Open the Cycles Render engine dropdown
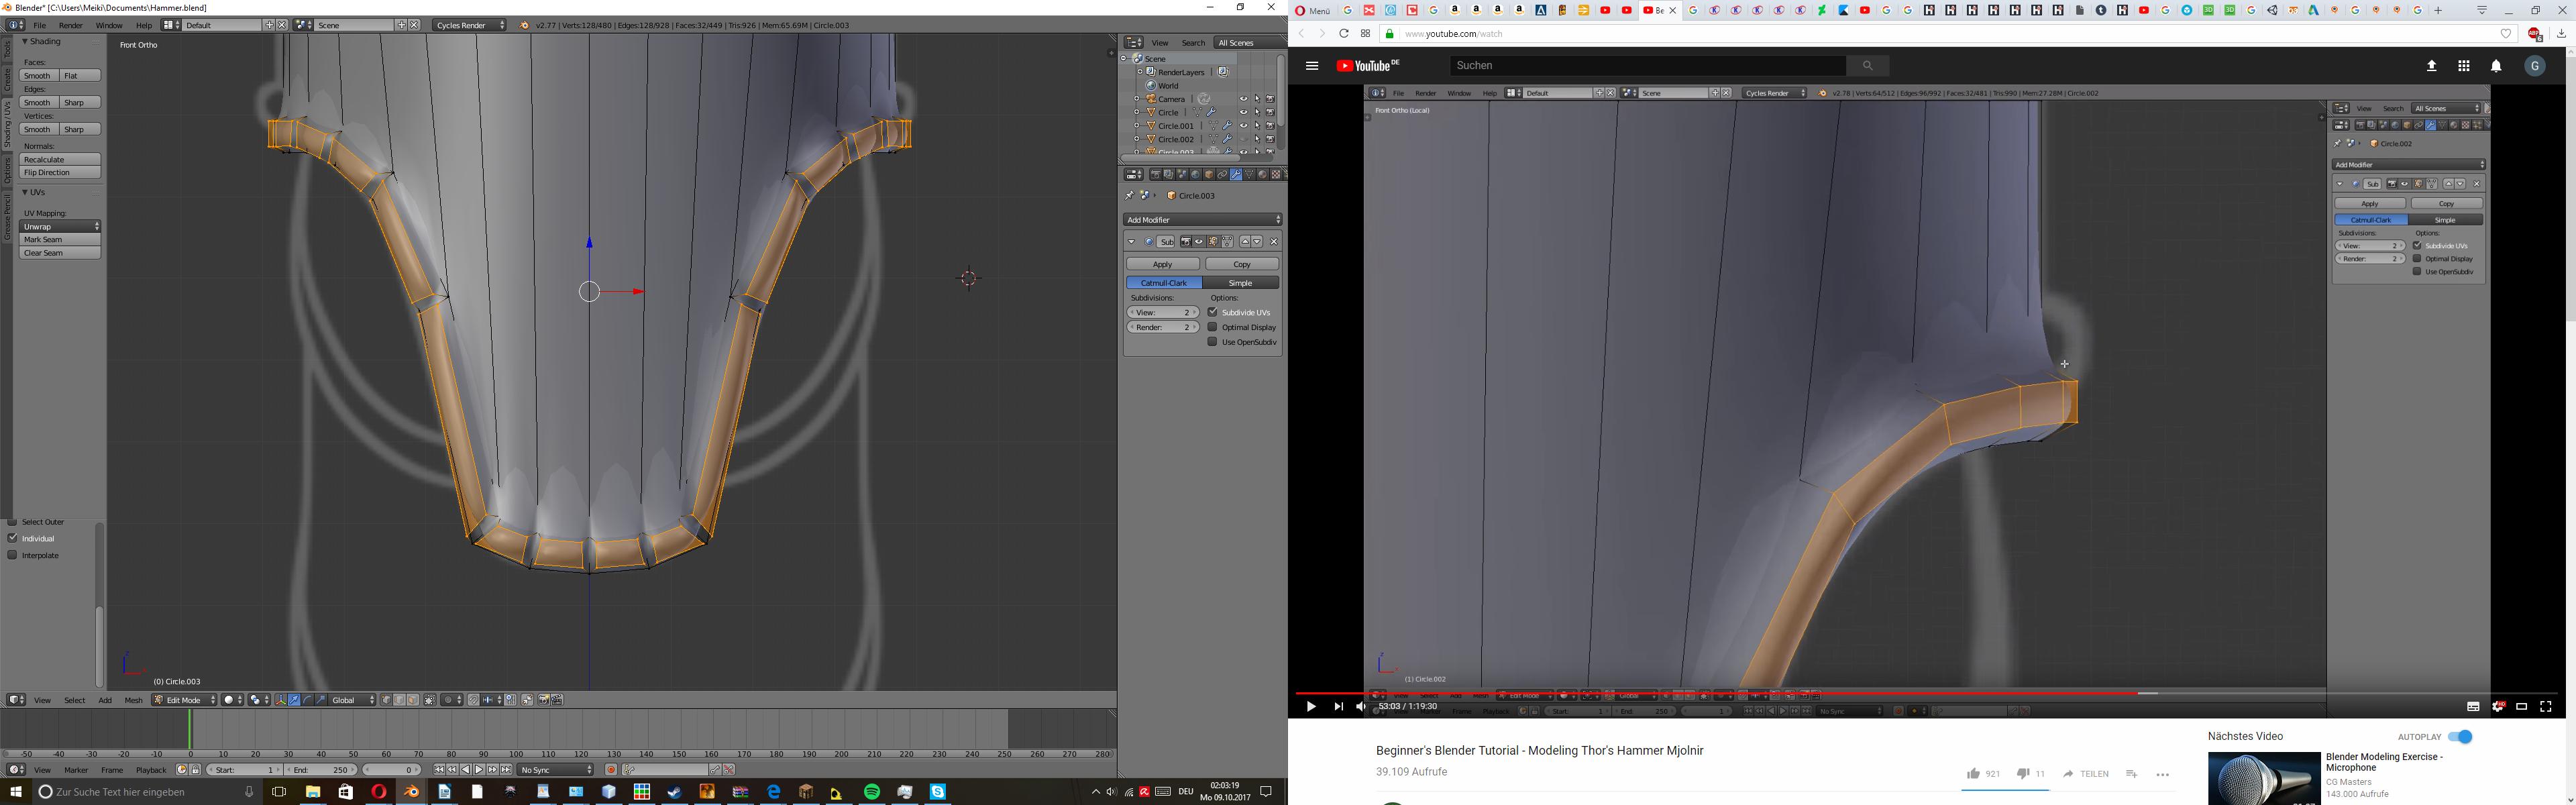Viewport: 2576px width, 805px height. (470, 25)
